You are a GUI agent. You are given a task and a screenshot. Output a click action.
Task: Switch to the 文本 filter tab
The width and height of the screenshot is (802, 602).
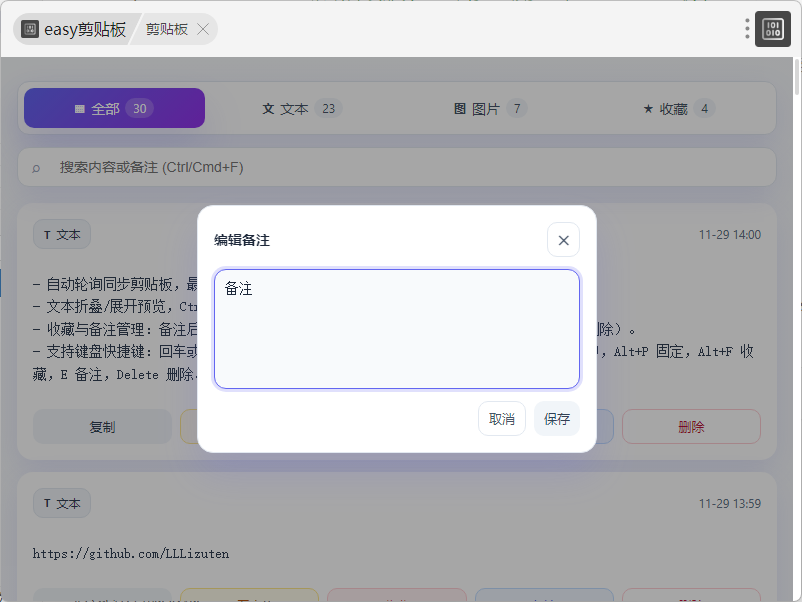[x=301, y=108]
